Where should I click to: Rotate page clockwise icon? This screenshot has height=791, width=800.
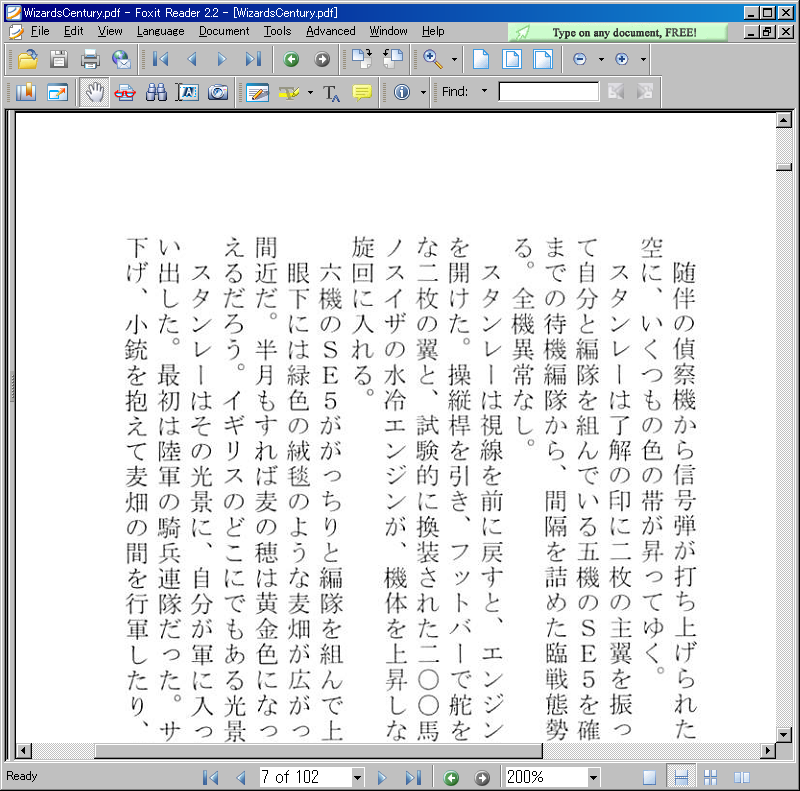click(362, 59)
